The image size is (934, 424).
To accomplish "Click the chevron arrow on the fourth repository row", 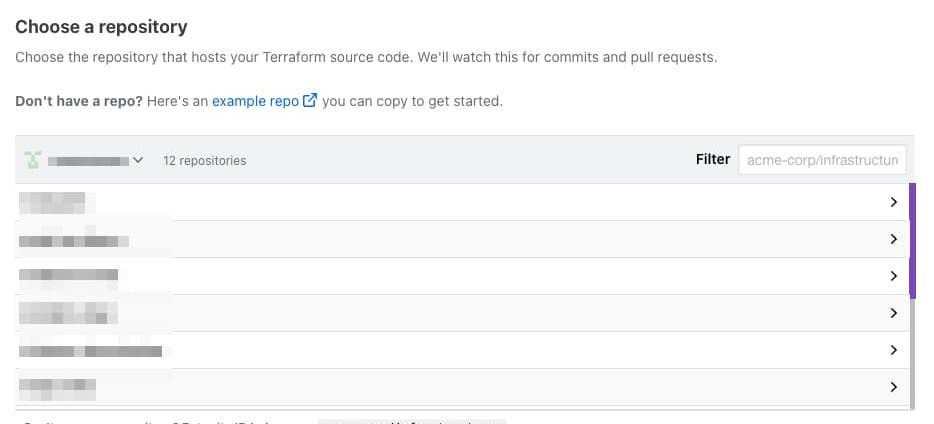I will click(893, 313).
